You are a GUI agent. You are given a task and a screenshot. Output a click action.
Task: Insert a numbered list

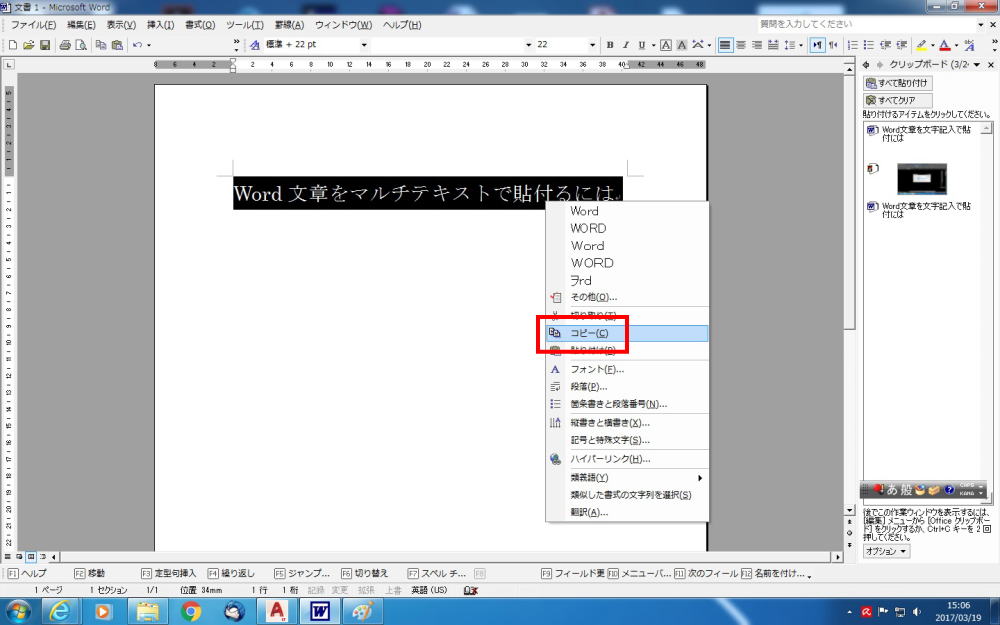(x=853, y=45)
